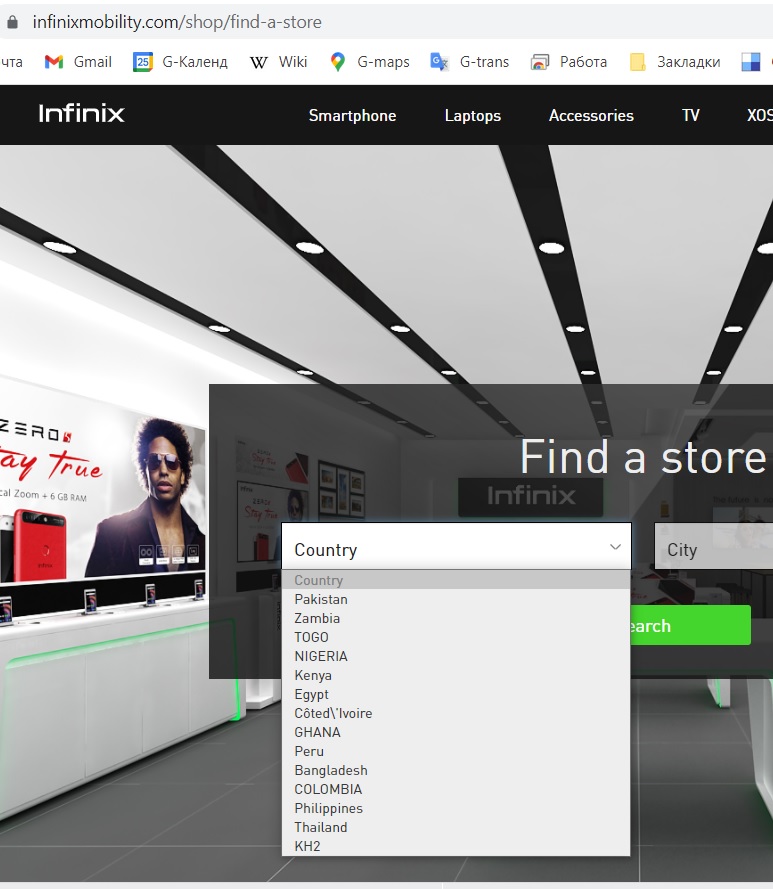Screen dimensions: 773x889
Task: Open the Работа bookmark folder
Action: [570, 62]
